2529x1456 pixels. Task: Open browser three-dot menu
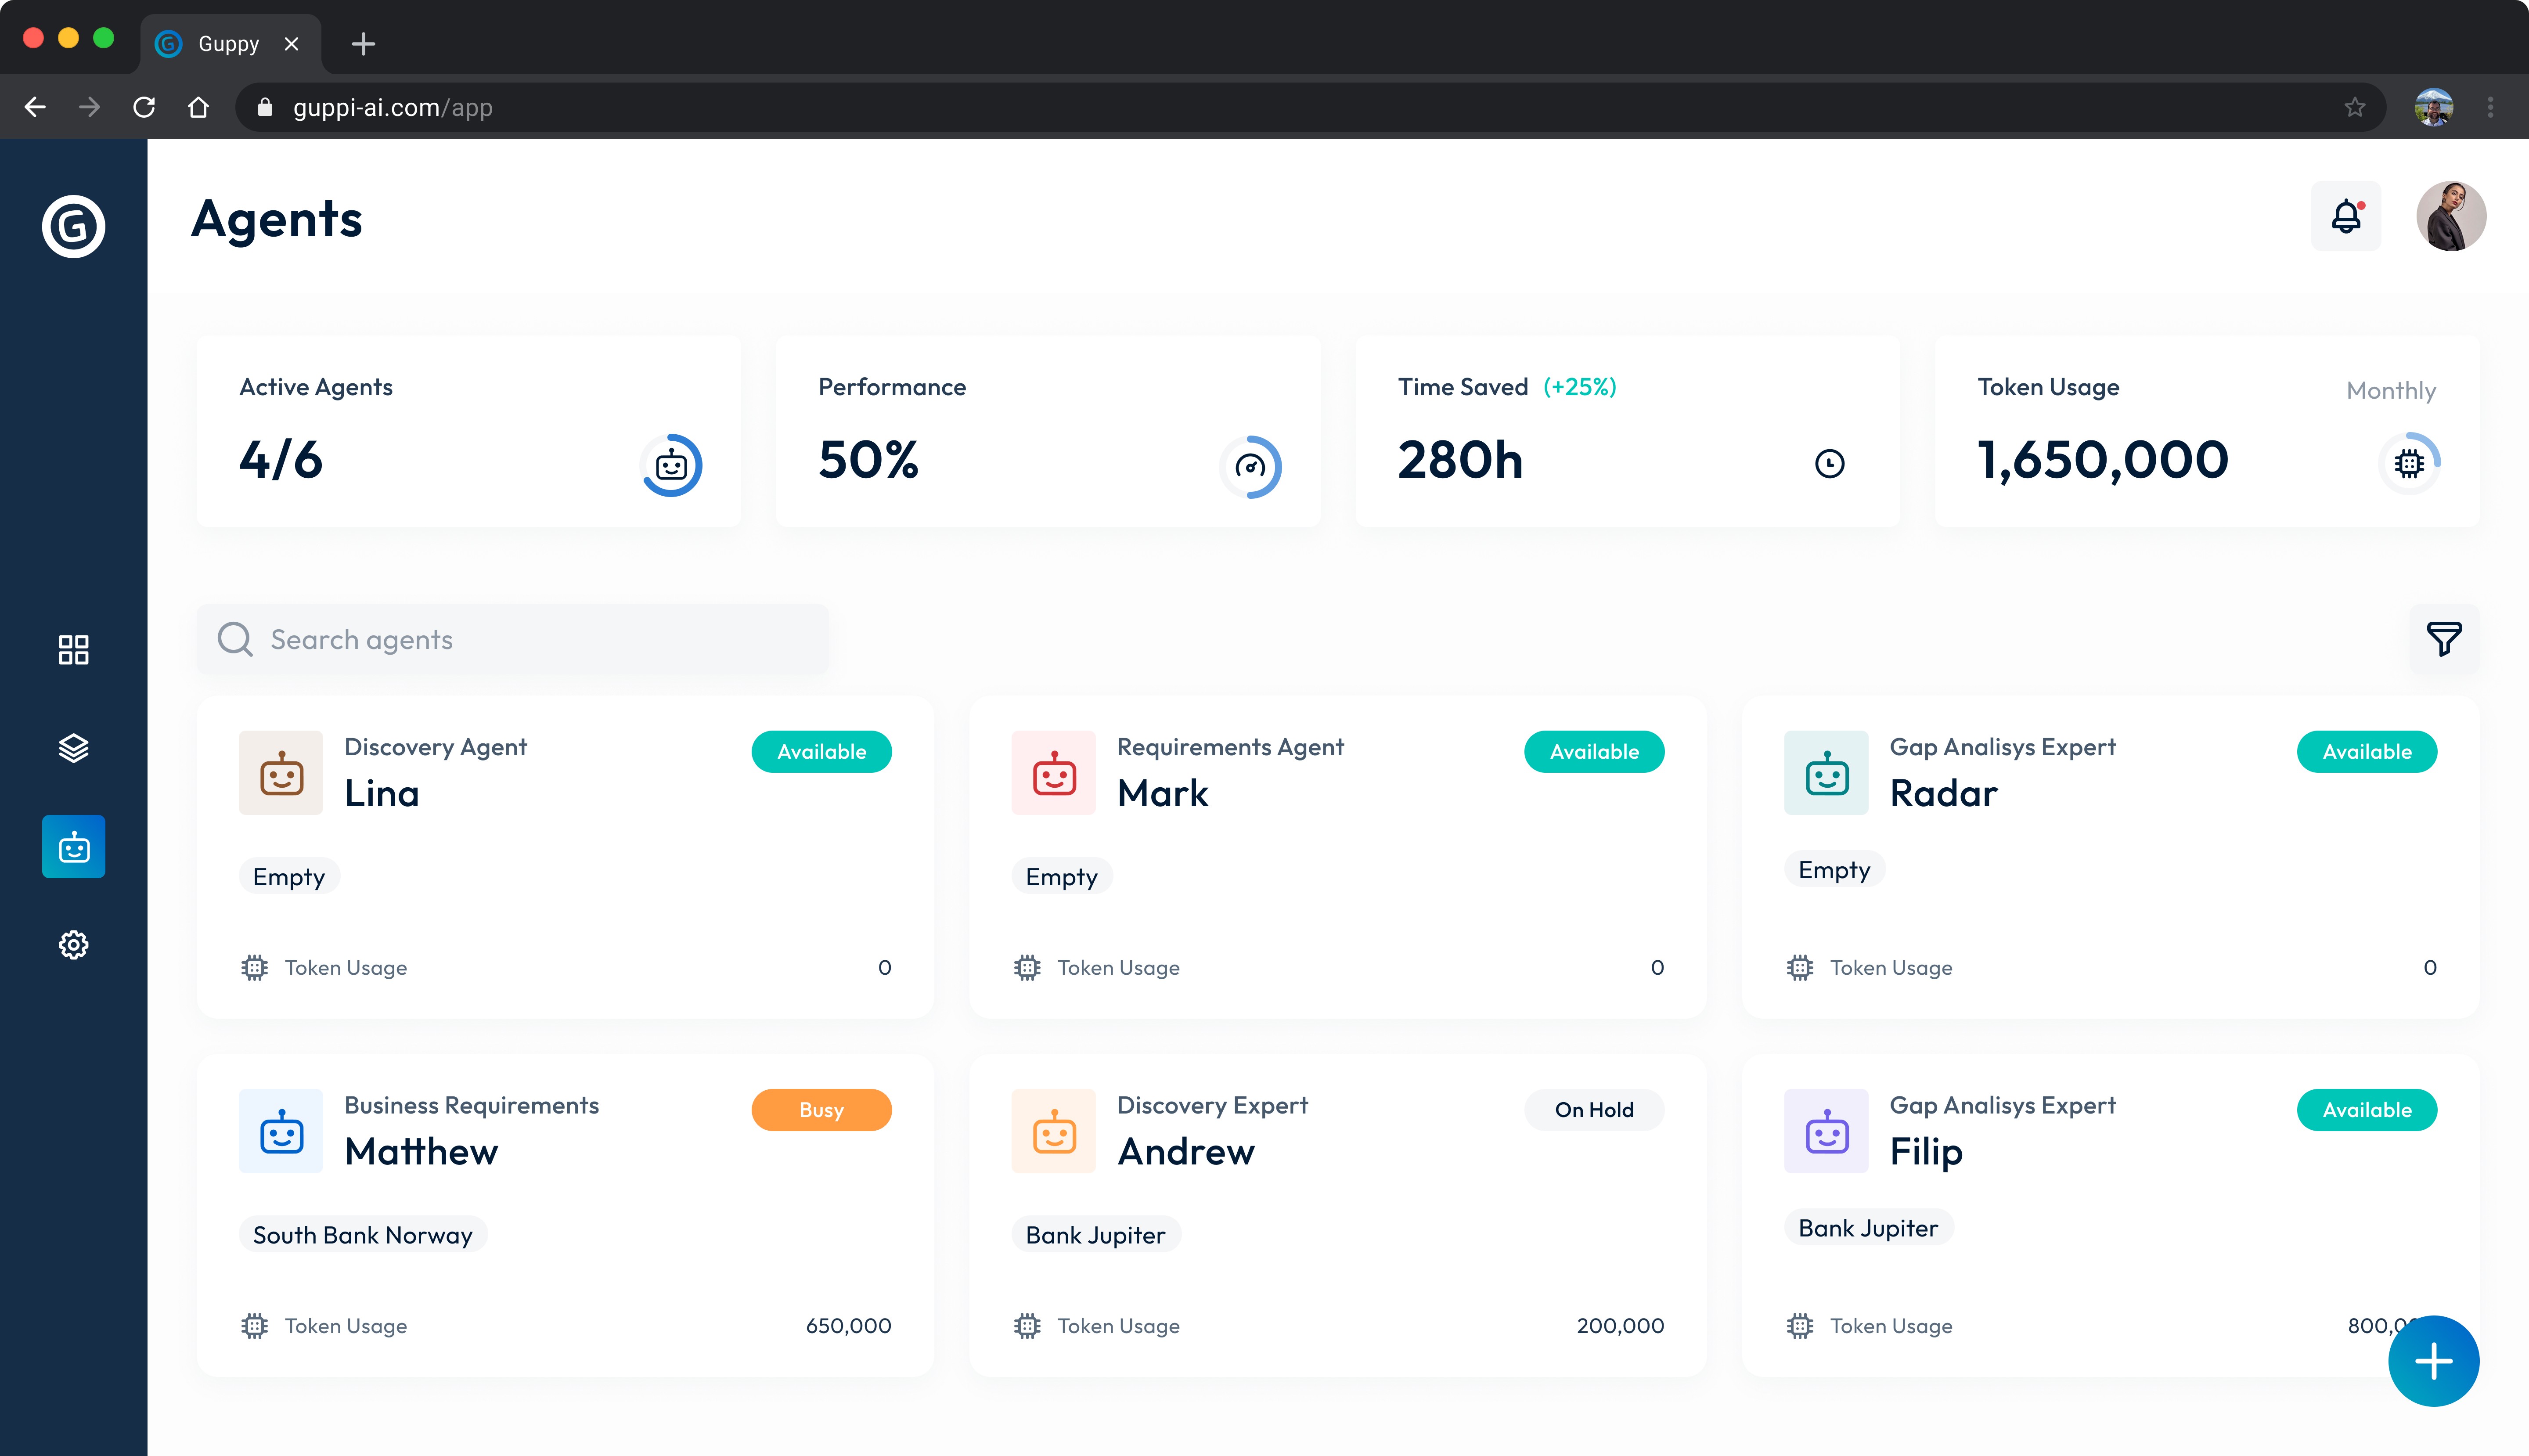[x=2490, y=107]
